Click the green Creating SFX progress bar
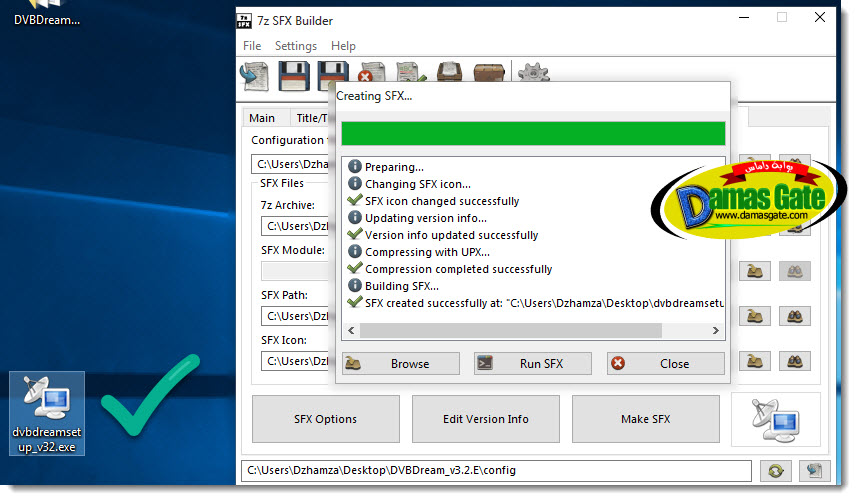 coord(533,134)
